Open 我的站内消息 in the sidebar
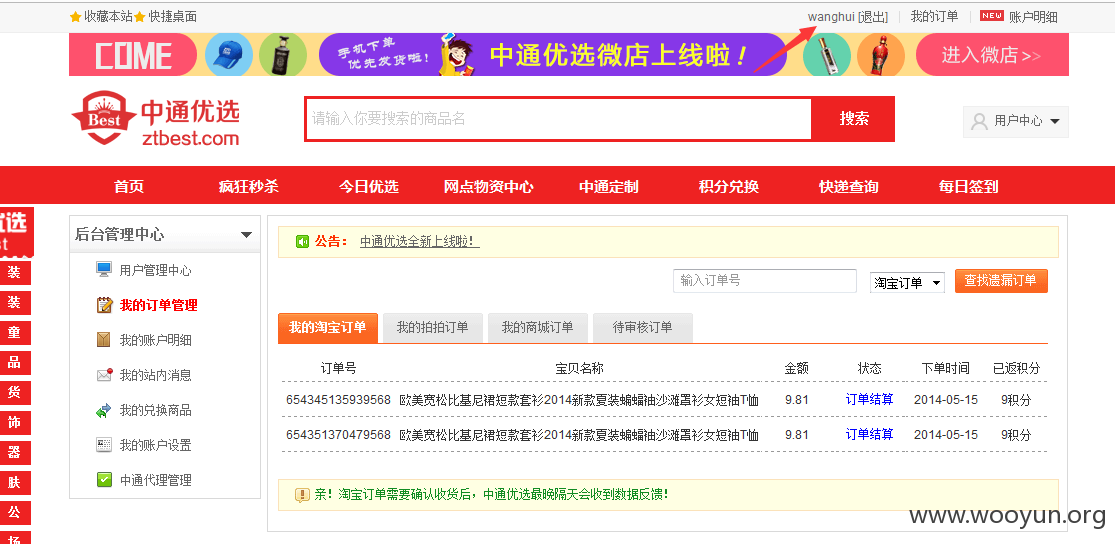The width and height of the screenshot is (1115, 544). pyautogui.click(x=156, y=375)
